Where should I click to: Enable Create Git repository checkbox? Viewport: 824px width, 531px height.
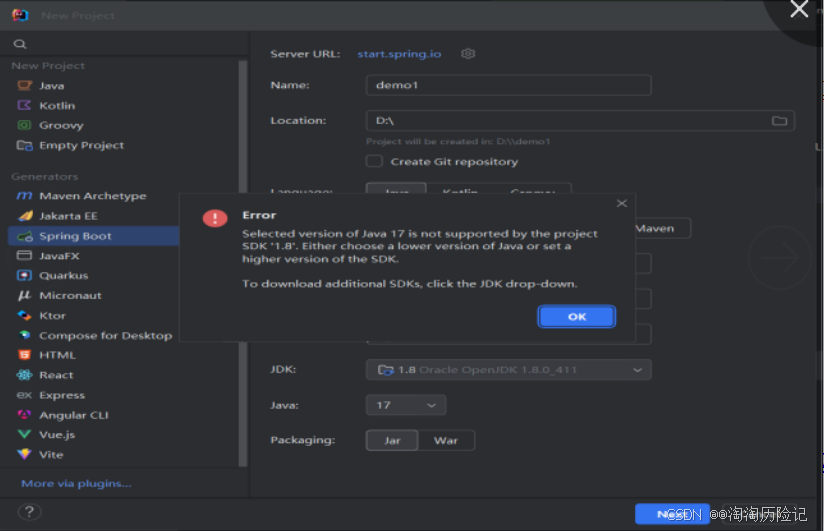click(x=374, y=161)
